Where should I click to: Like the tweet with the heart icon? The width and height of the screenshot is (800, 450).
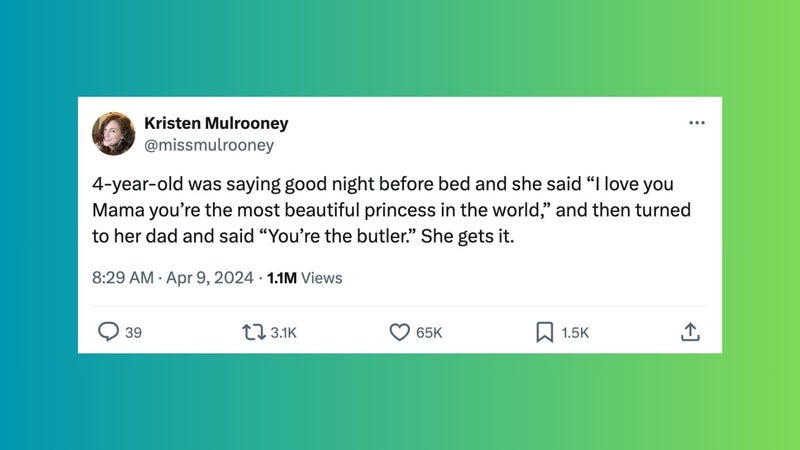click(x=399, y=332)
